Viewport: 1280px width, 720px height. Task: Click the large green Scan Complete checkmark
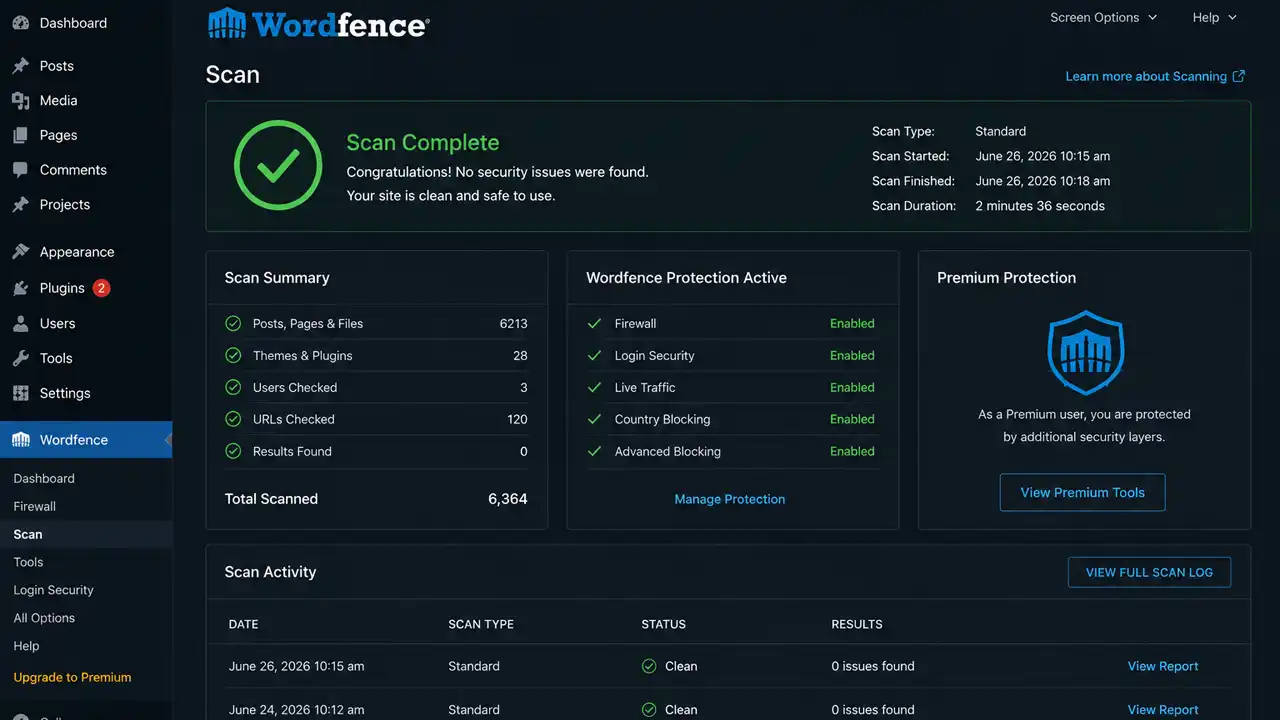pos(278,166)
